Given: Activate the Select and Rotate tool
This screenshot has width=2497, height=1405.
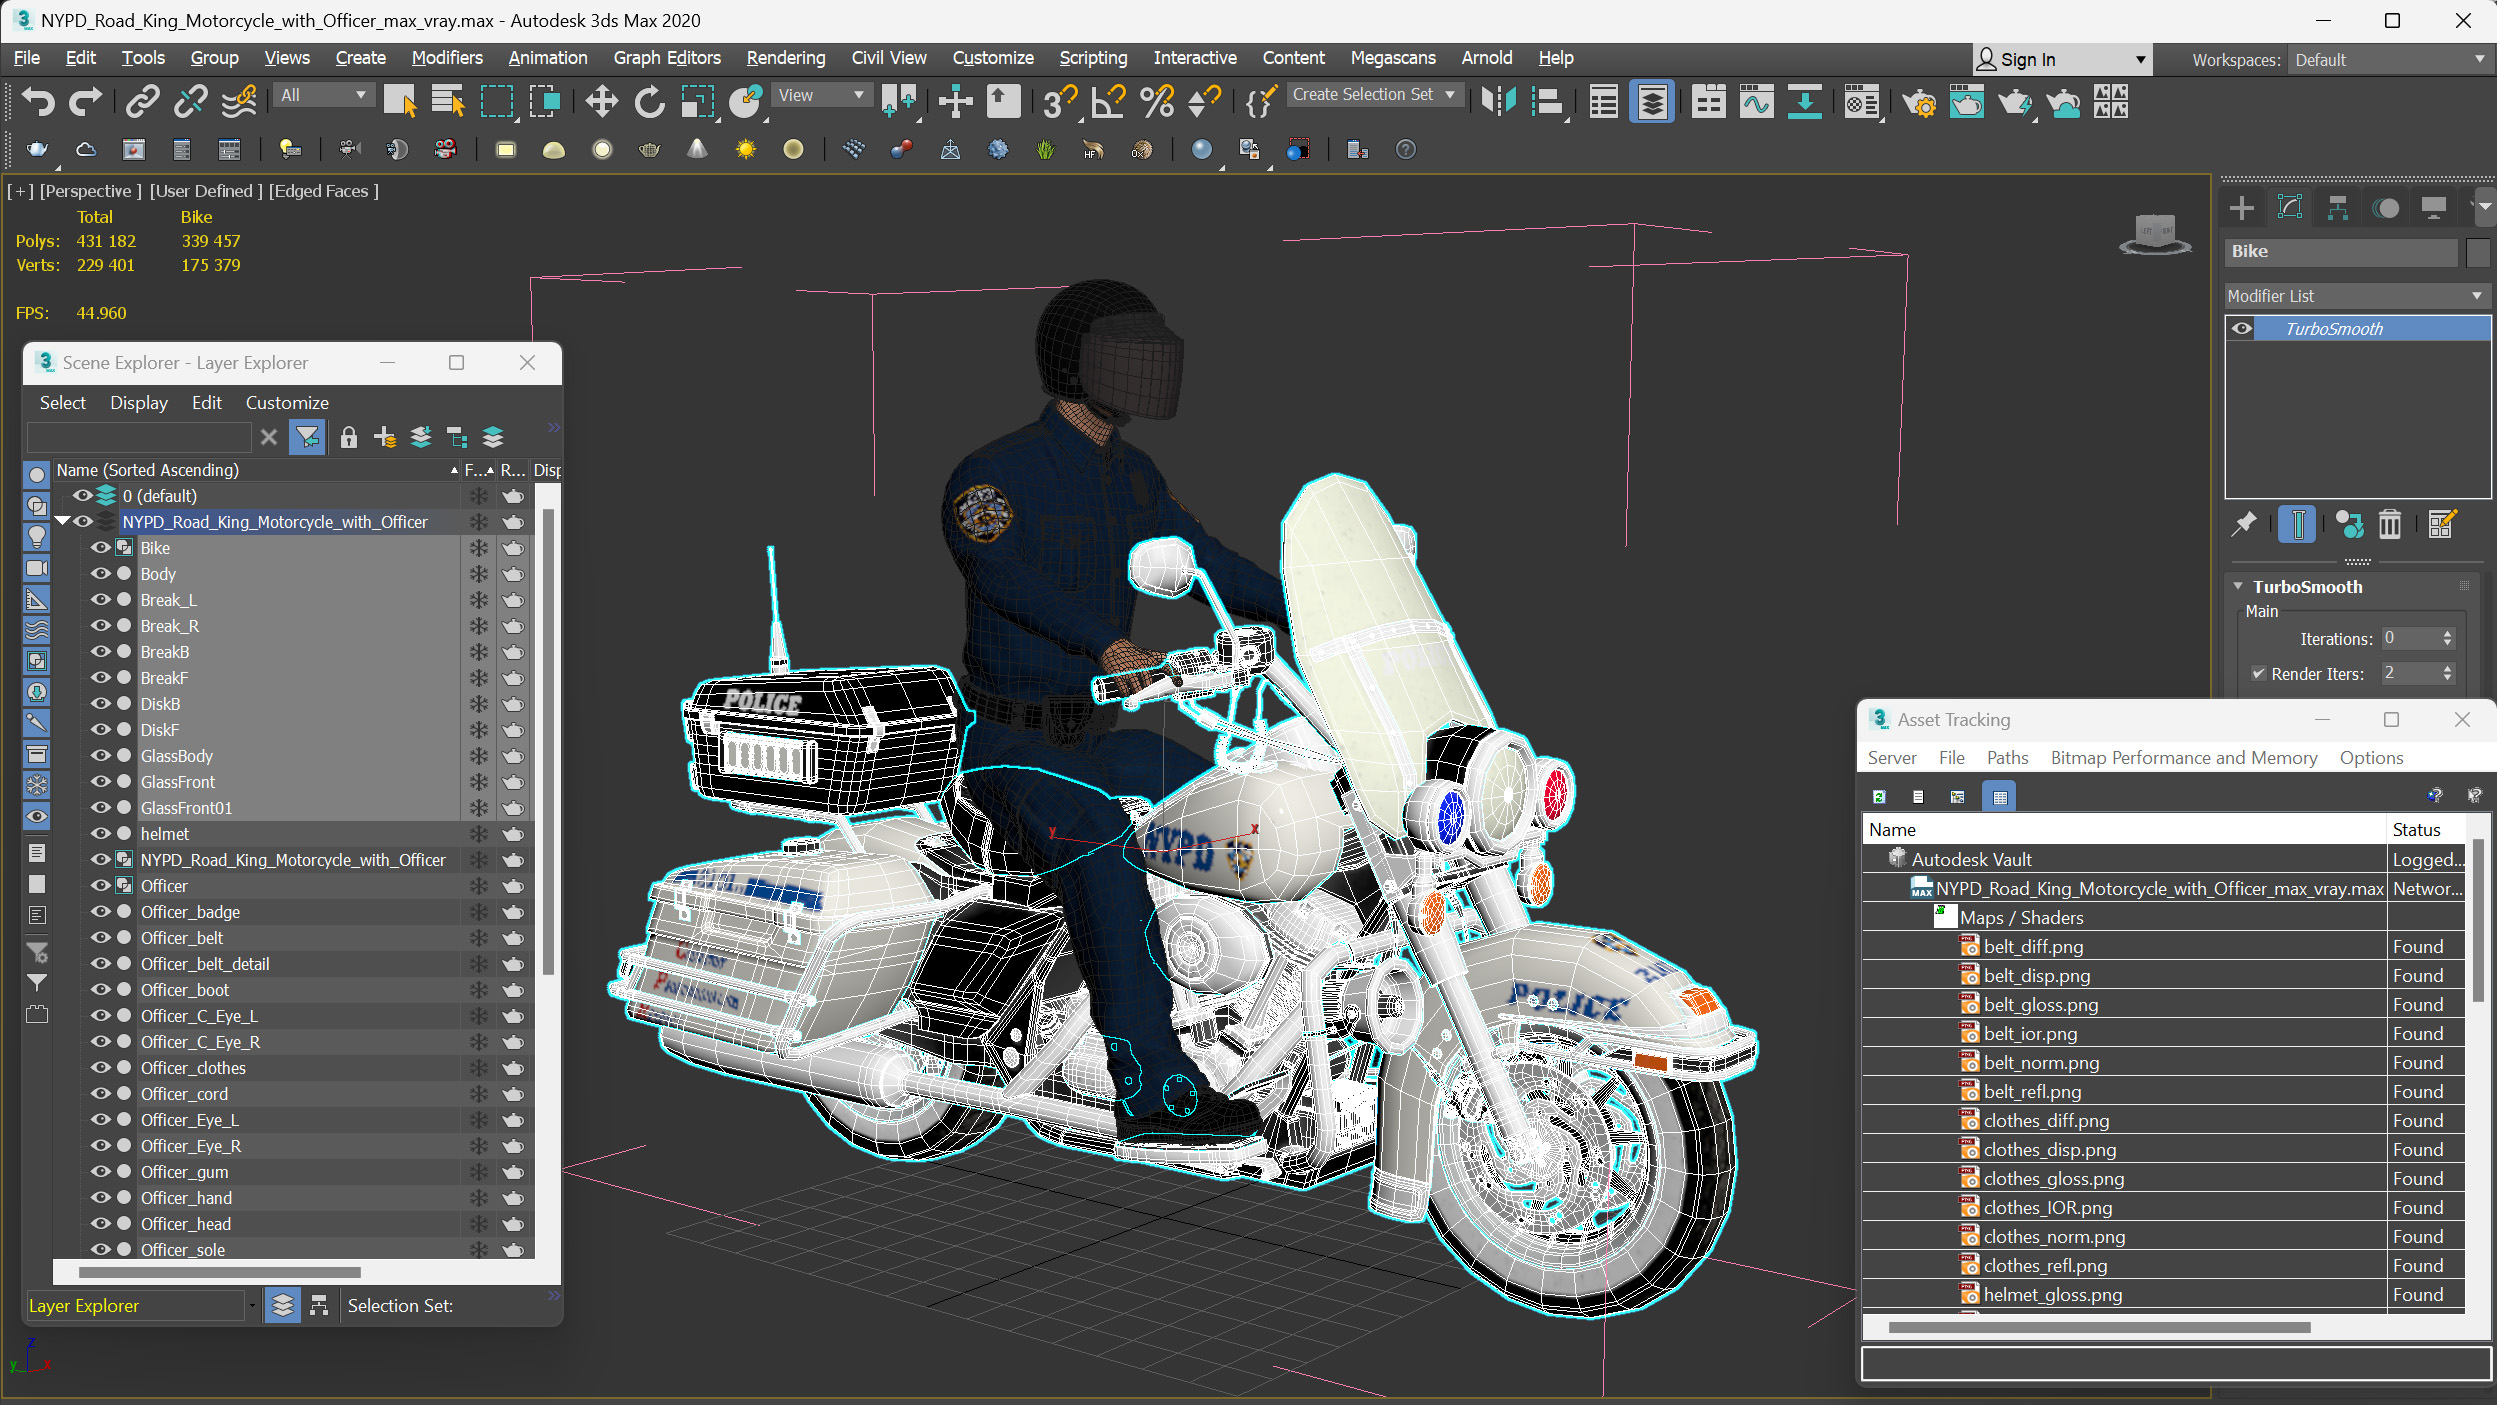Looking at the screenshot, I should (649, 101).
